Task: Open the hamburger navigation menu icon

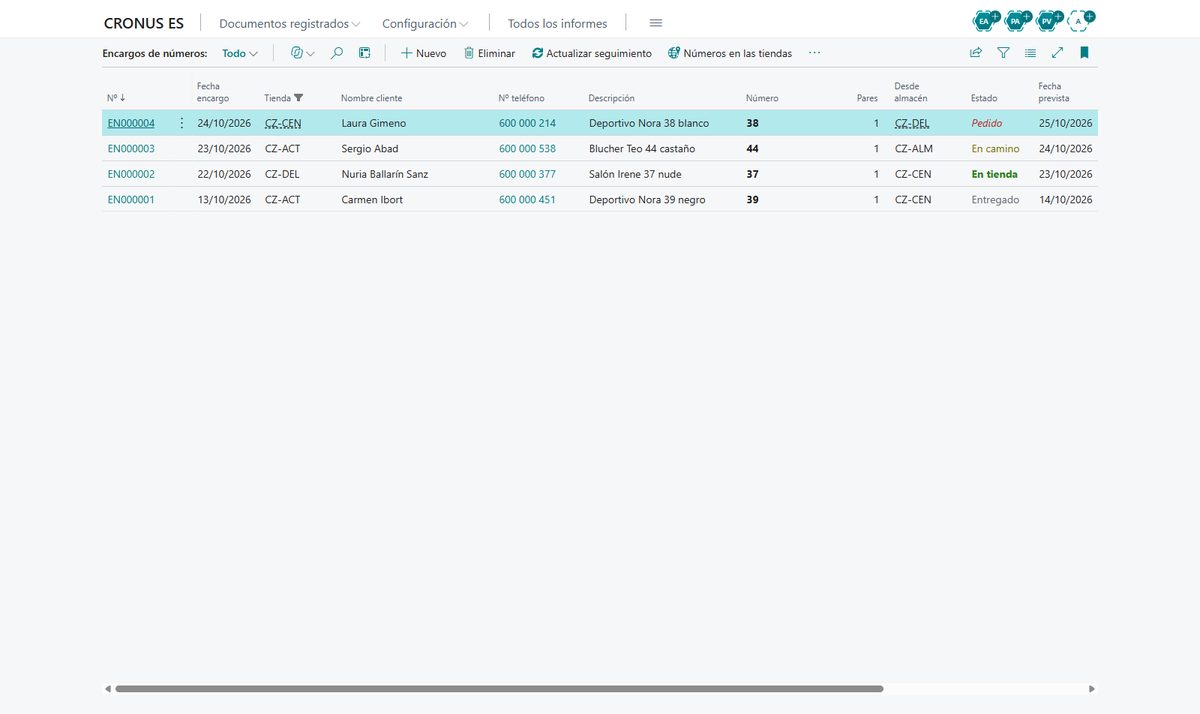Action: pos(656,23)
